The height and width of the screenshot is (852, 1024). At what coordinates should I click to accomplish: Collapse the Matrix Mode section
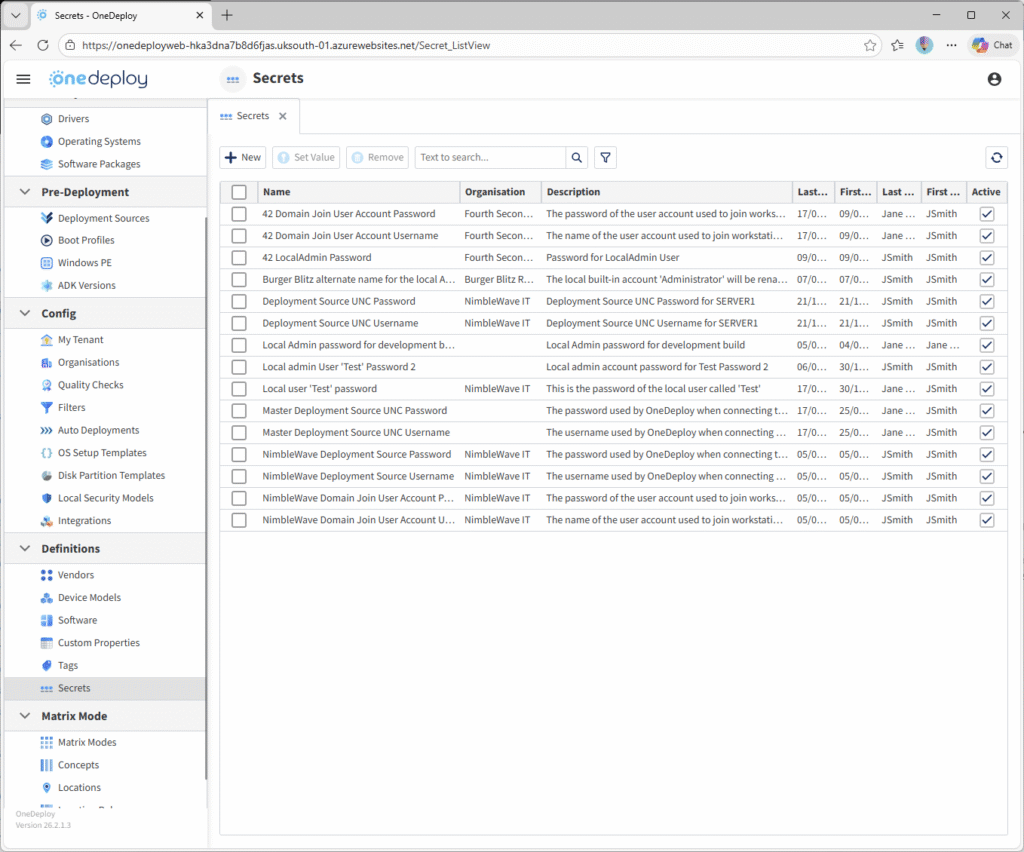point(25,716)
